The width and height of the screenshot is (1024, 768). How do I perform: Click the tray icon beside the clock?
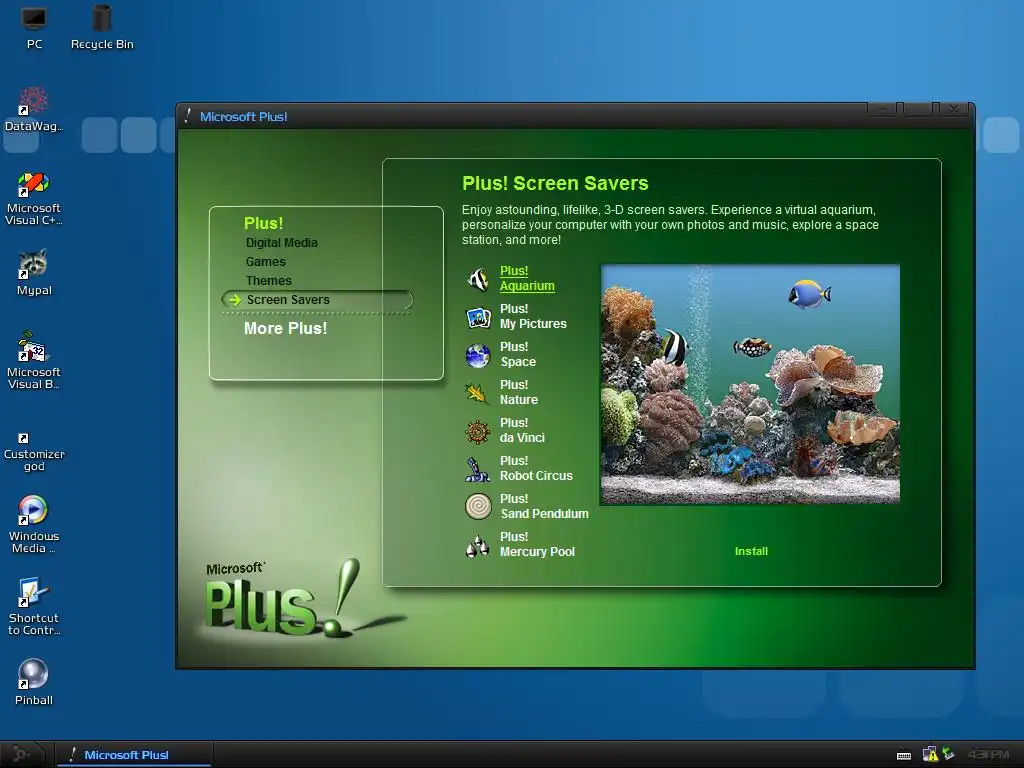tap(948, 754)
